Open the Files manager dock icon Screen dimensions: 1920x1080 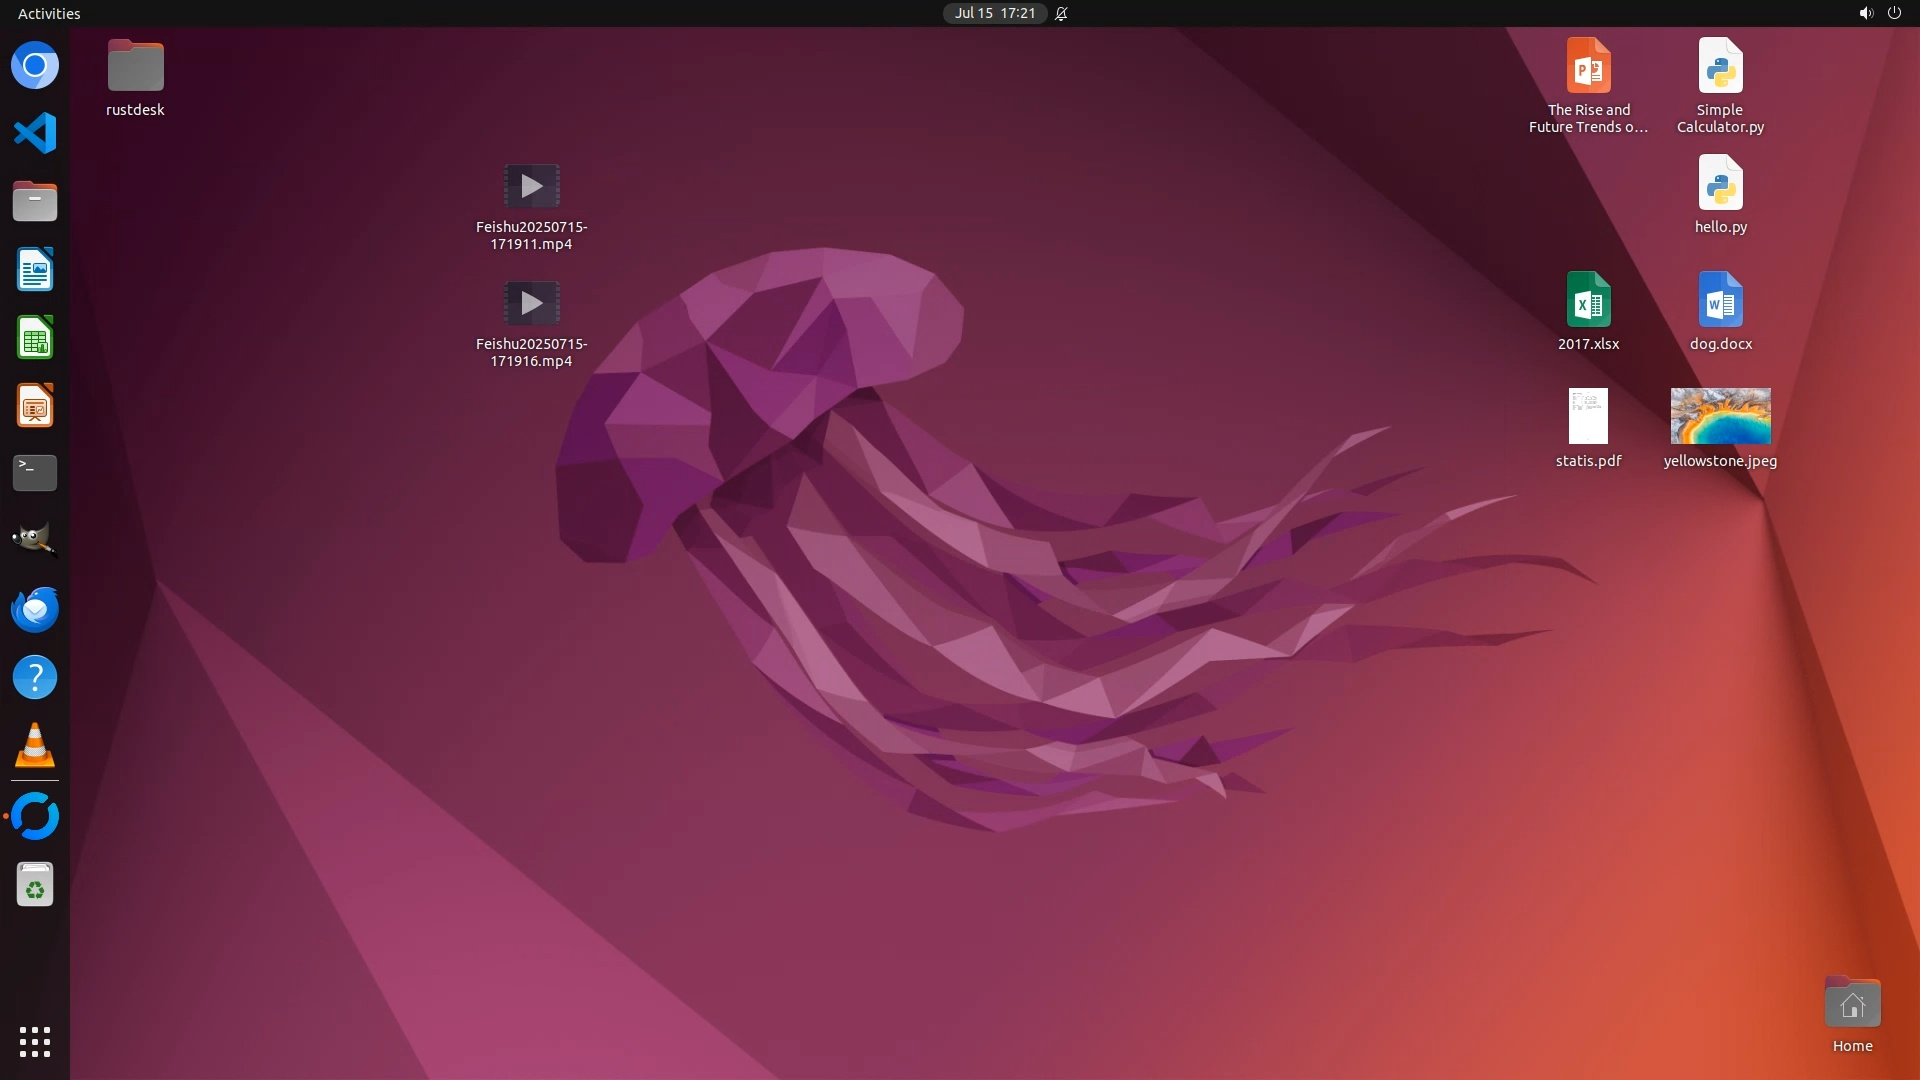point(35,202)
